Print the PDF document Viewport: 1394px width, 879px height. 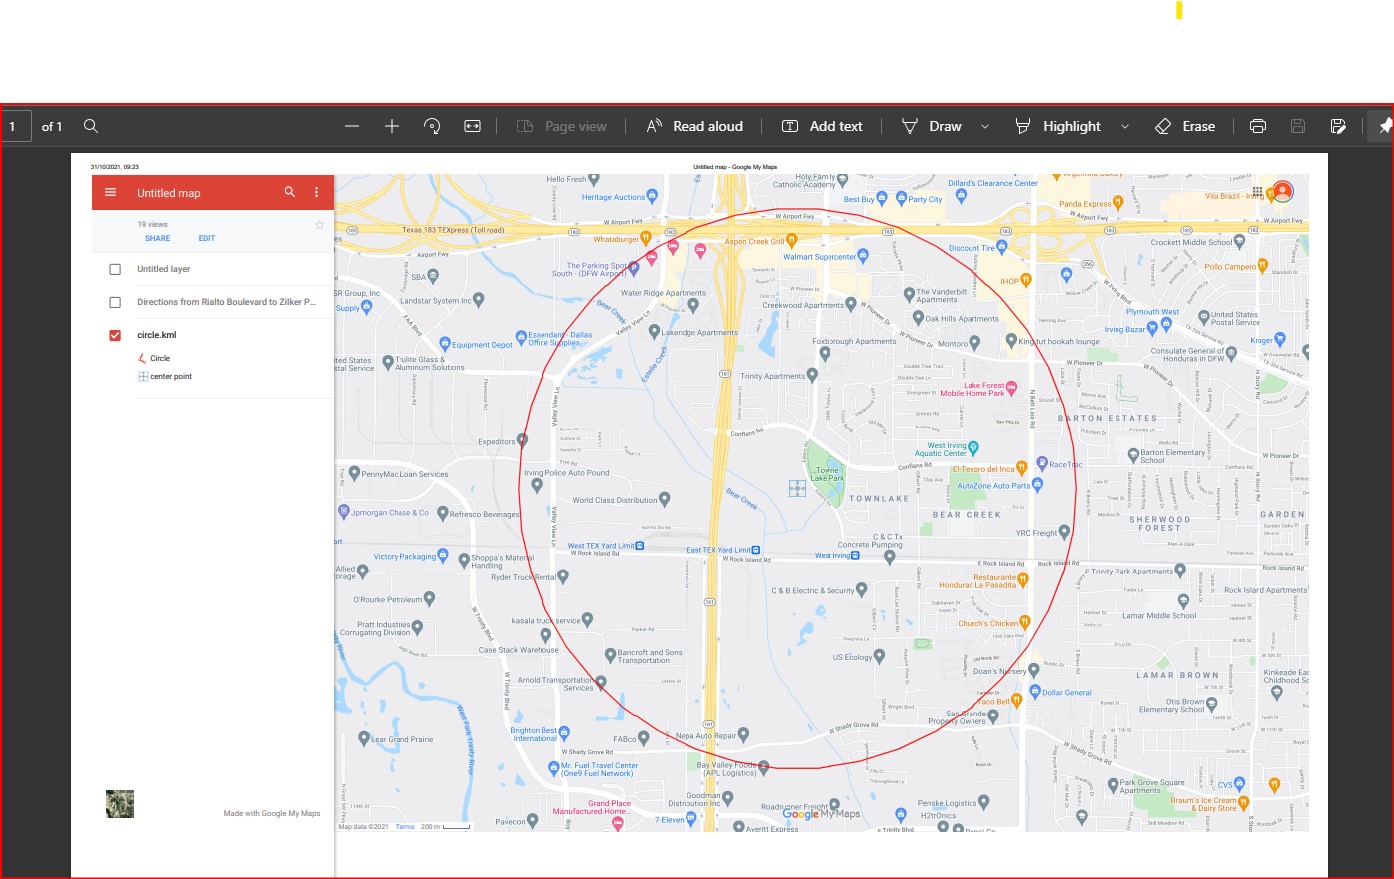pos(1258,126)
